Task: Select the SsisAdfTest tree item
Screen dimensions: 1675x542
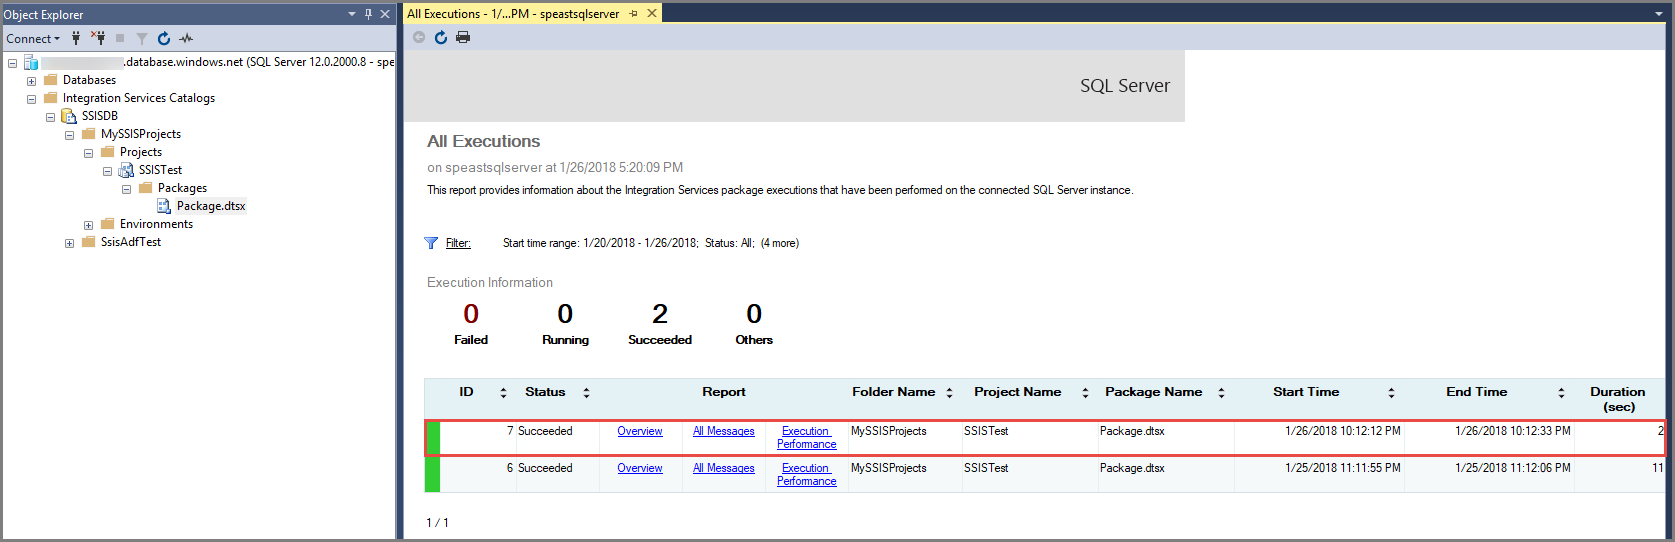Action: tap(131, 242)
